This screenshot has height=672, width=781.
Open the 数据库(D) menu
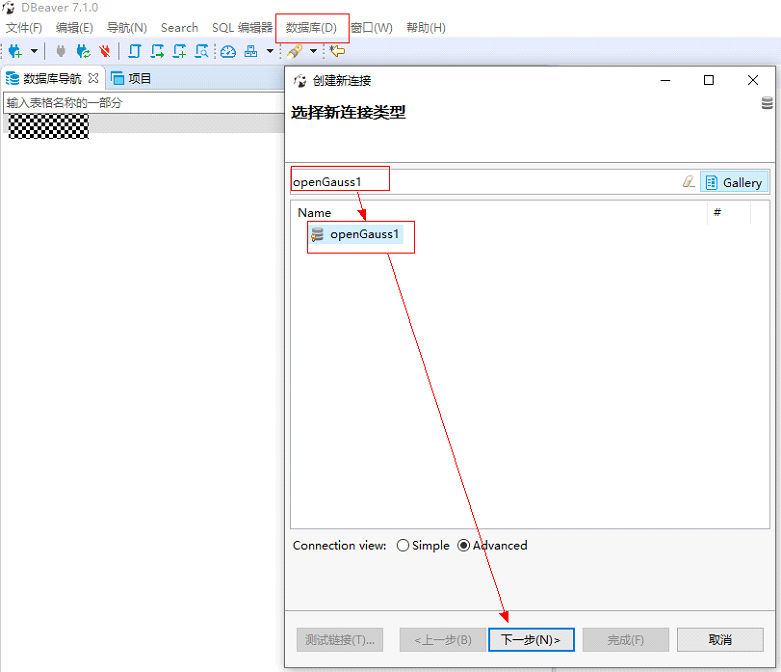point(311,28)
